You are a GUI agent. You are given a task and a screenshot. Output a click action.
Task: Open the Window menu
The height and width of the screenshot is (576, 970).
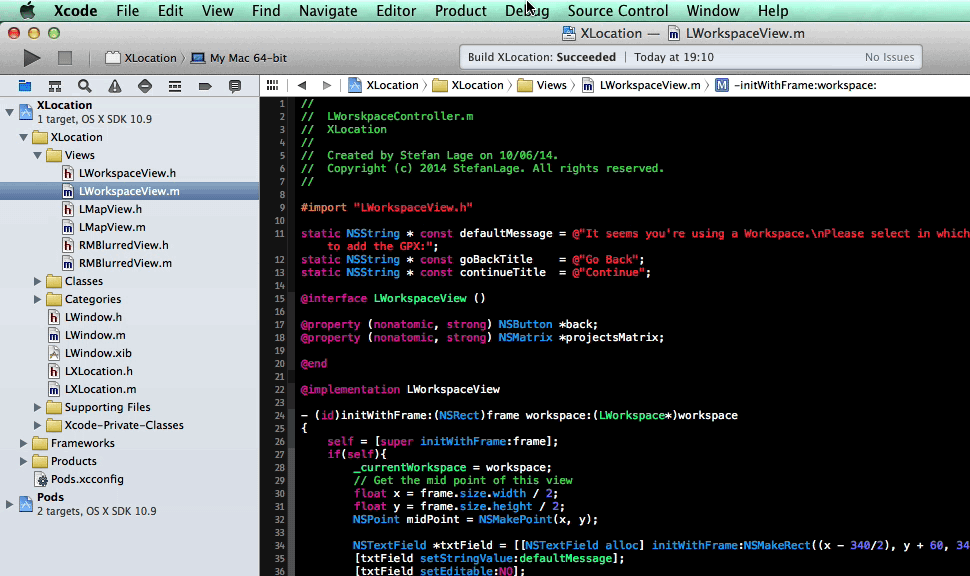pos(713,11)
